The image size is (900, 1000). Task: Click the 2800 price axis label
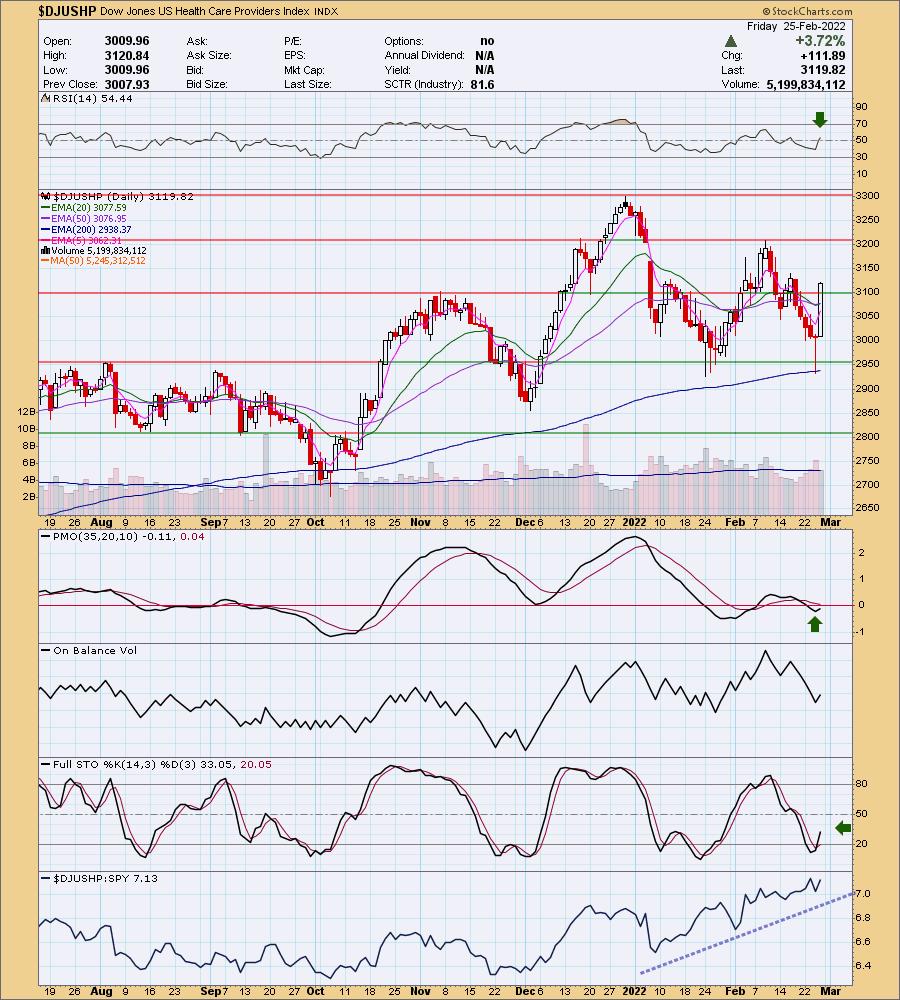pyautogui.click(x=867, y=437)
